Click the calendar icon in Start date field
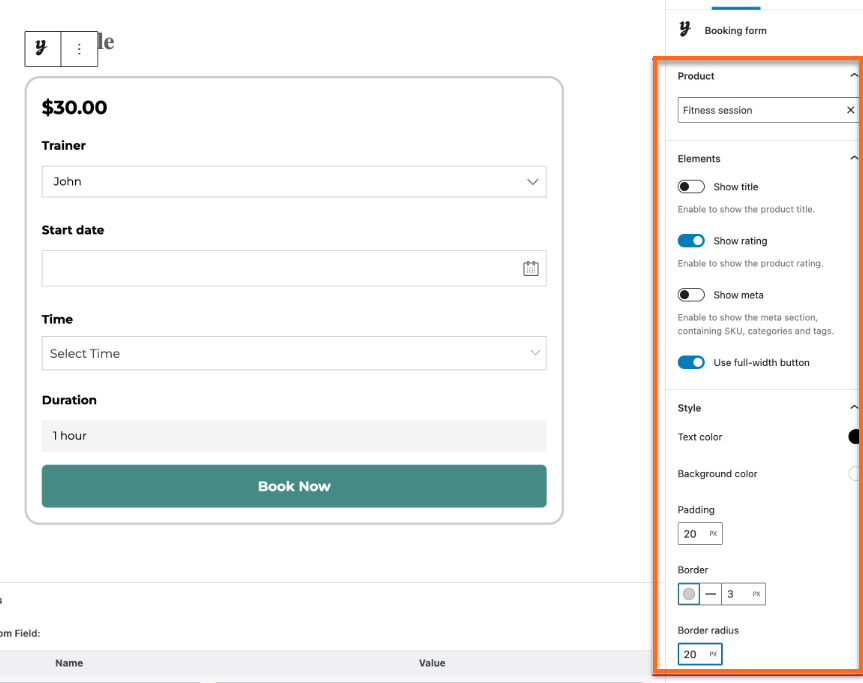Screen dimensions: 863x683 [531, 268]
